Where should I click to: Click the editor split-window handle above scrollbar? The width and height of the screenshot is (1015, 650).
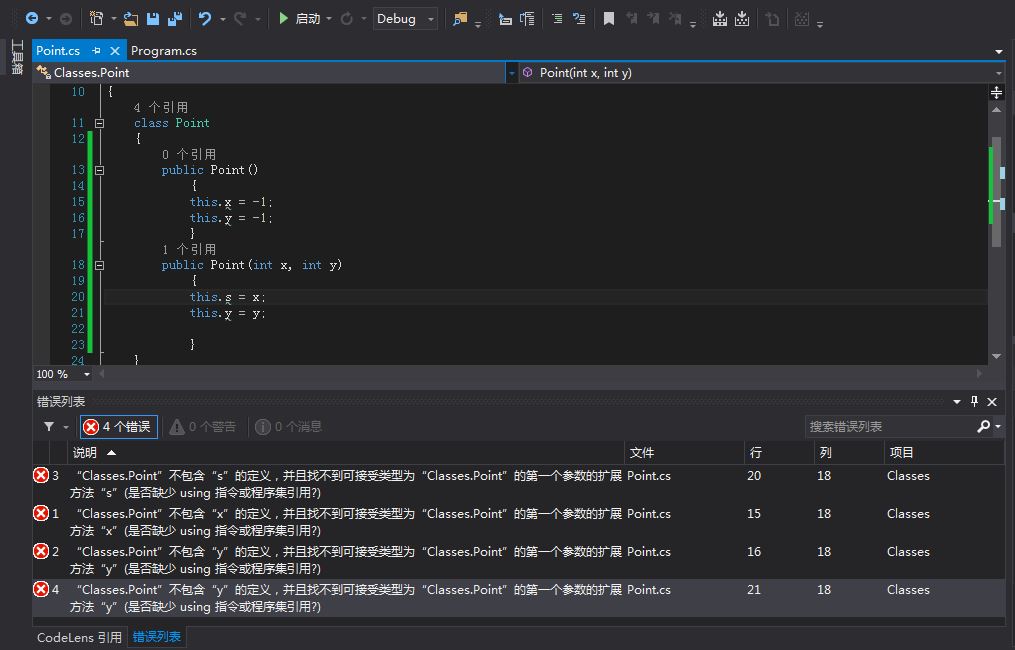(997, 93)
